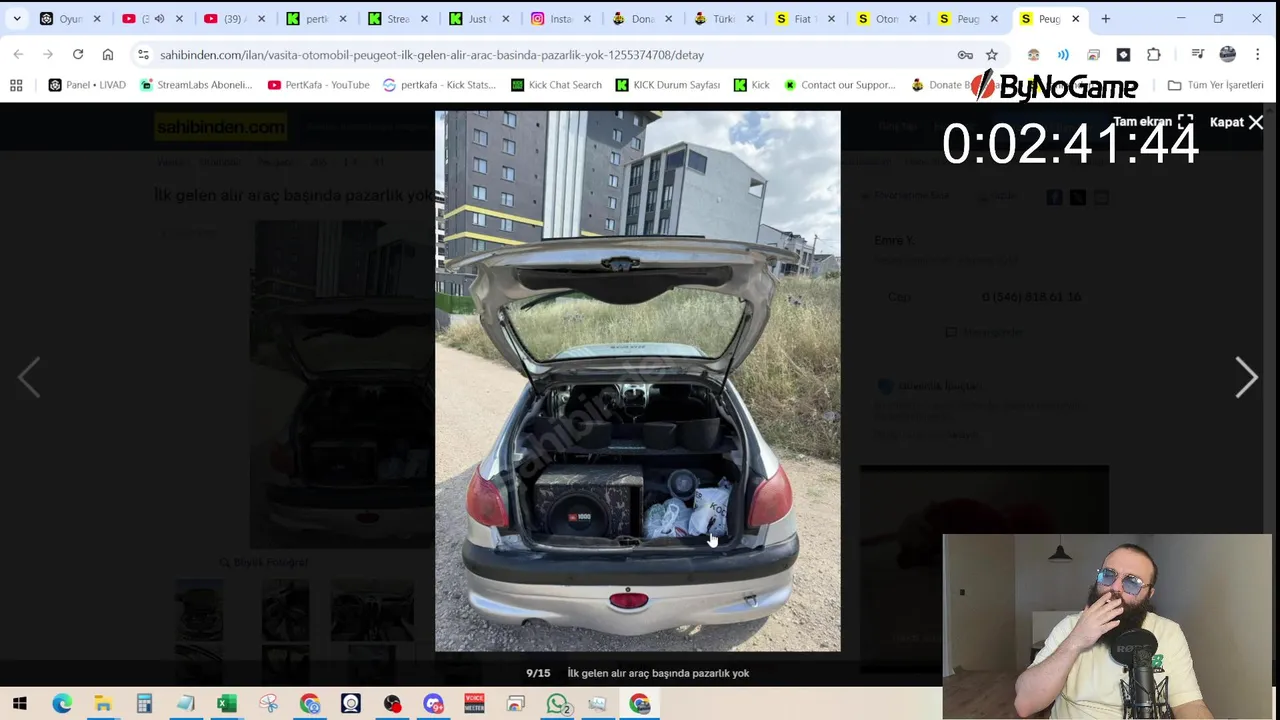This screenshot has height=720, width=1280.
Task: Reload the page
Action: [x=78, y=55]
